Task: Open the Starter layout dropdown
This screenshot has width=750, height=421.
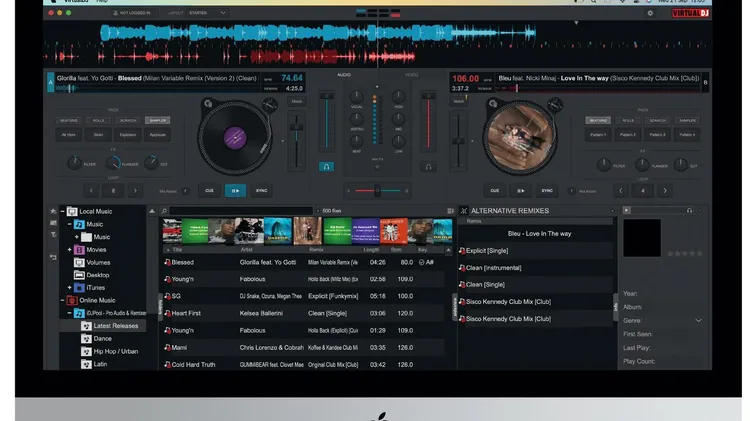Action: click(x=207, y=13)
